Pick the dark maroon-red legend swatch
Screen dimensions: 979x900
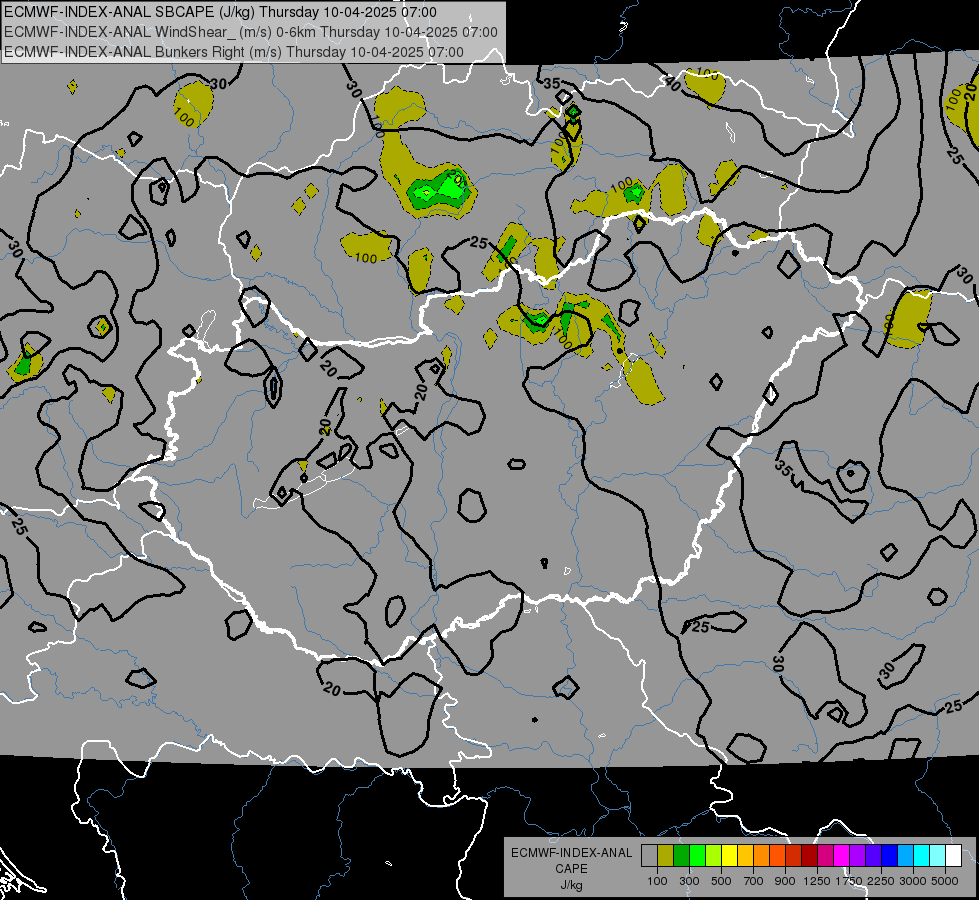[x=810, y=855]
